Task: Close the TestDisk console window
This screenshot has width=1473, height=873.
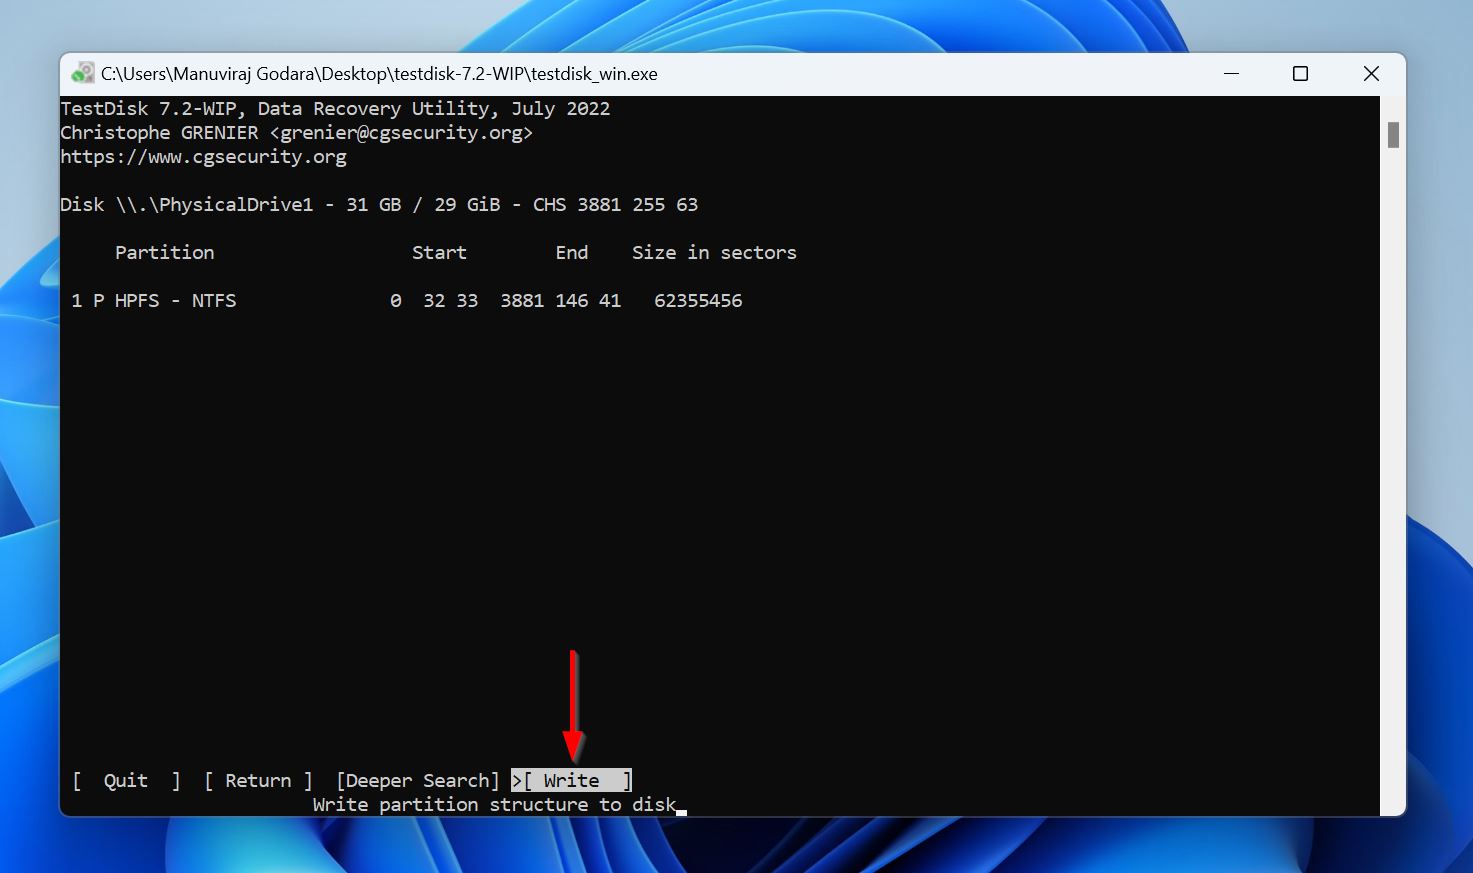Action: point(1371,74)
